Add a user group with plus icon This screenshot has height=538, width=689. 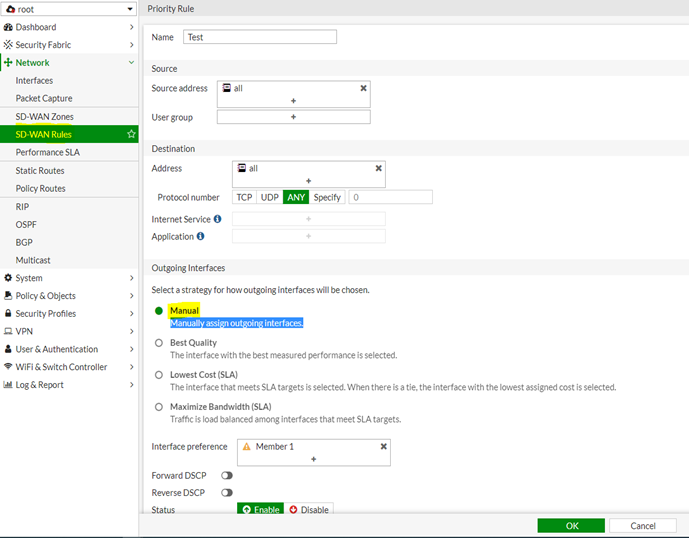pyautogui.click(x=294, y=117)
